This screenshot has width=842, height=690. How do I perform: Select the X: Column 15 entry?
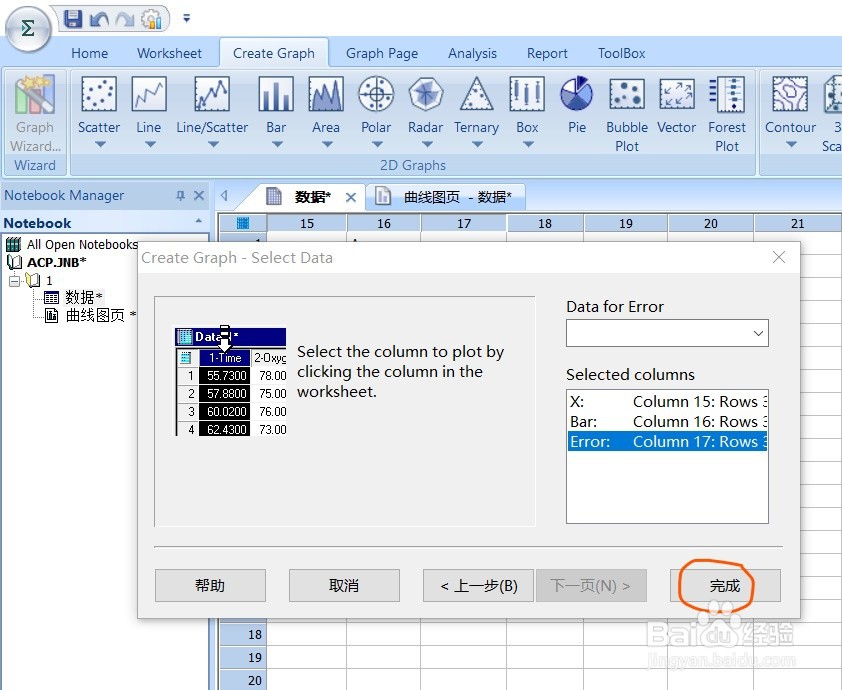[x=667, y=402]
